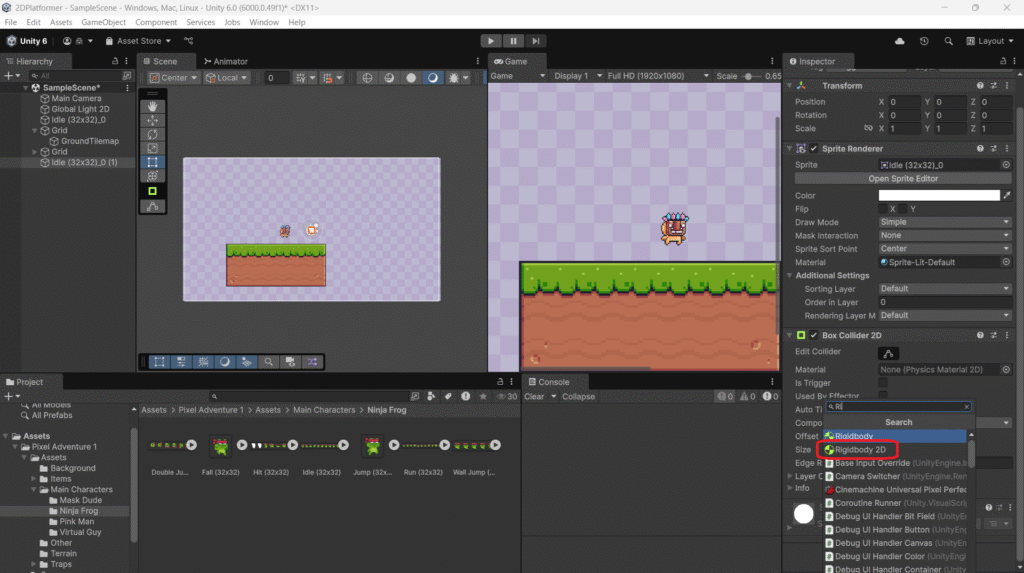The height and width of the screenshot is (573, 1024).
Task: Open Box Collider 2D more options
Action: [x=1007, y=335]
